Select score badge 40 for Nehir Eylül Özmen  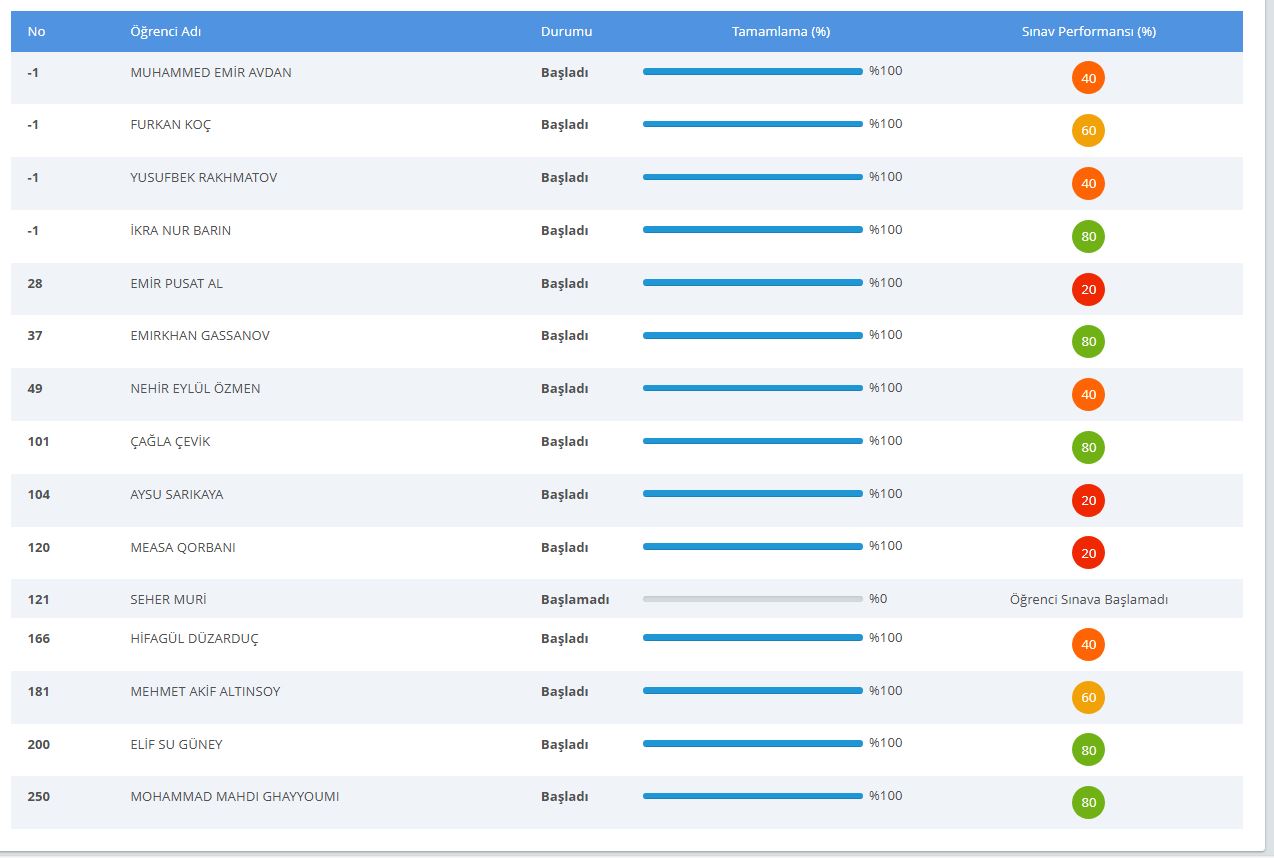1088,395
